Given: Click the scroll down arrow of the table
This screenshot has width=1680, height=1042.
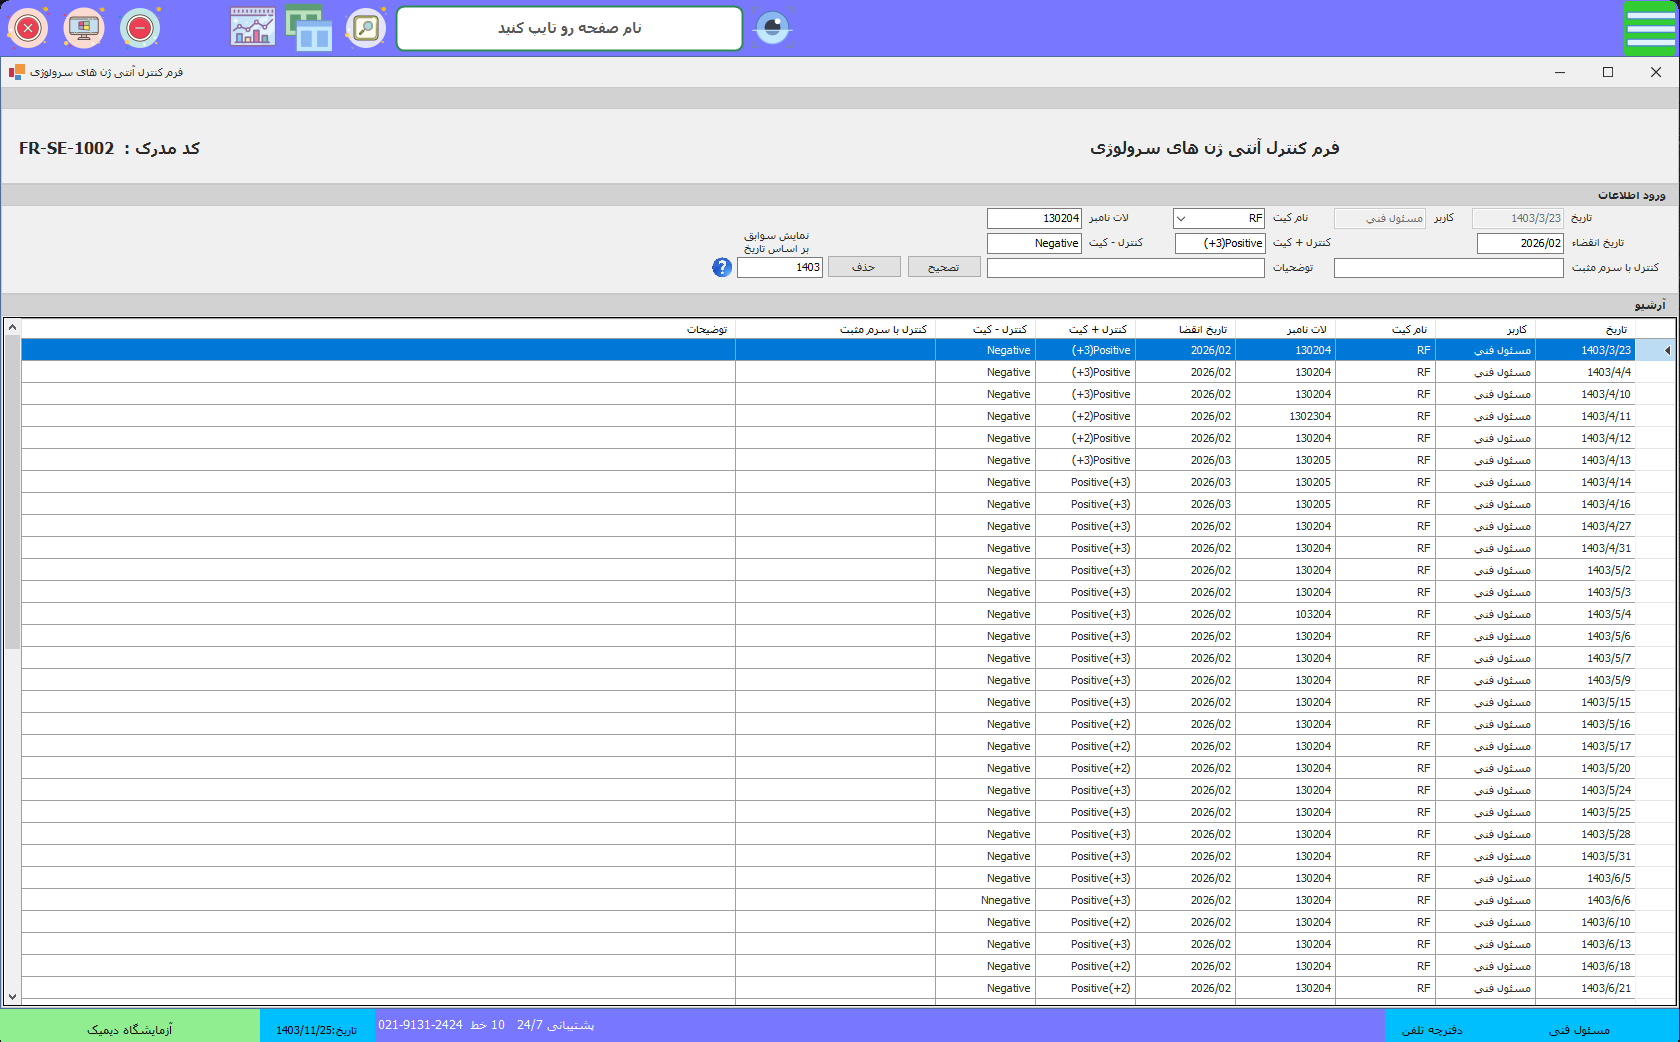Looking at the screenshot, I should click(12, 996).
